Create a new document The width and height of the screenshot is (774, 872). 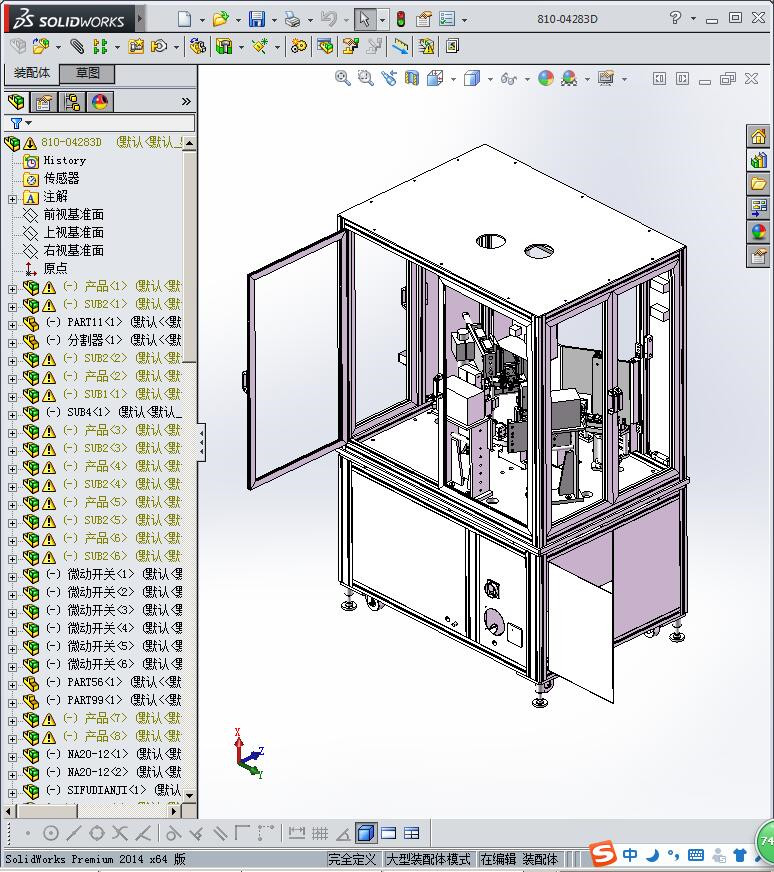(x=184, y=19)
